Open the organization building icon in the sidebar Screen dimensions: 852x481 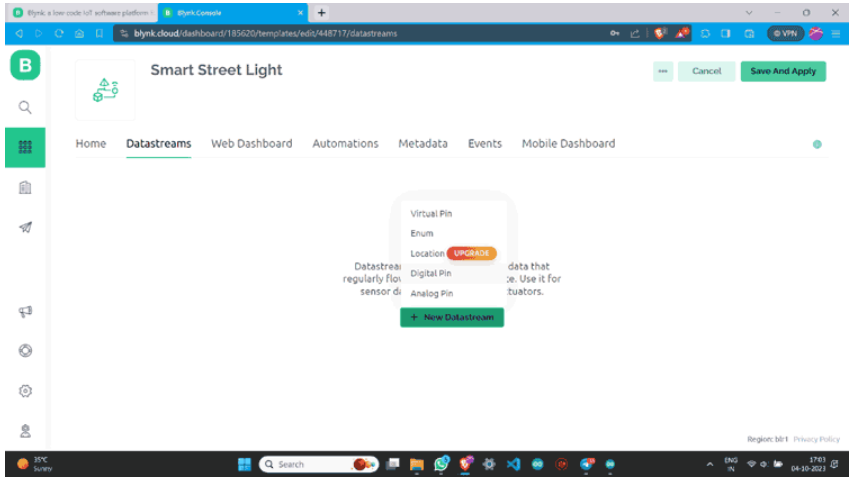tap(25, 187)
